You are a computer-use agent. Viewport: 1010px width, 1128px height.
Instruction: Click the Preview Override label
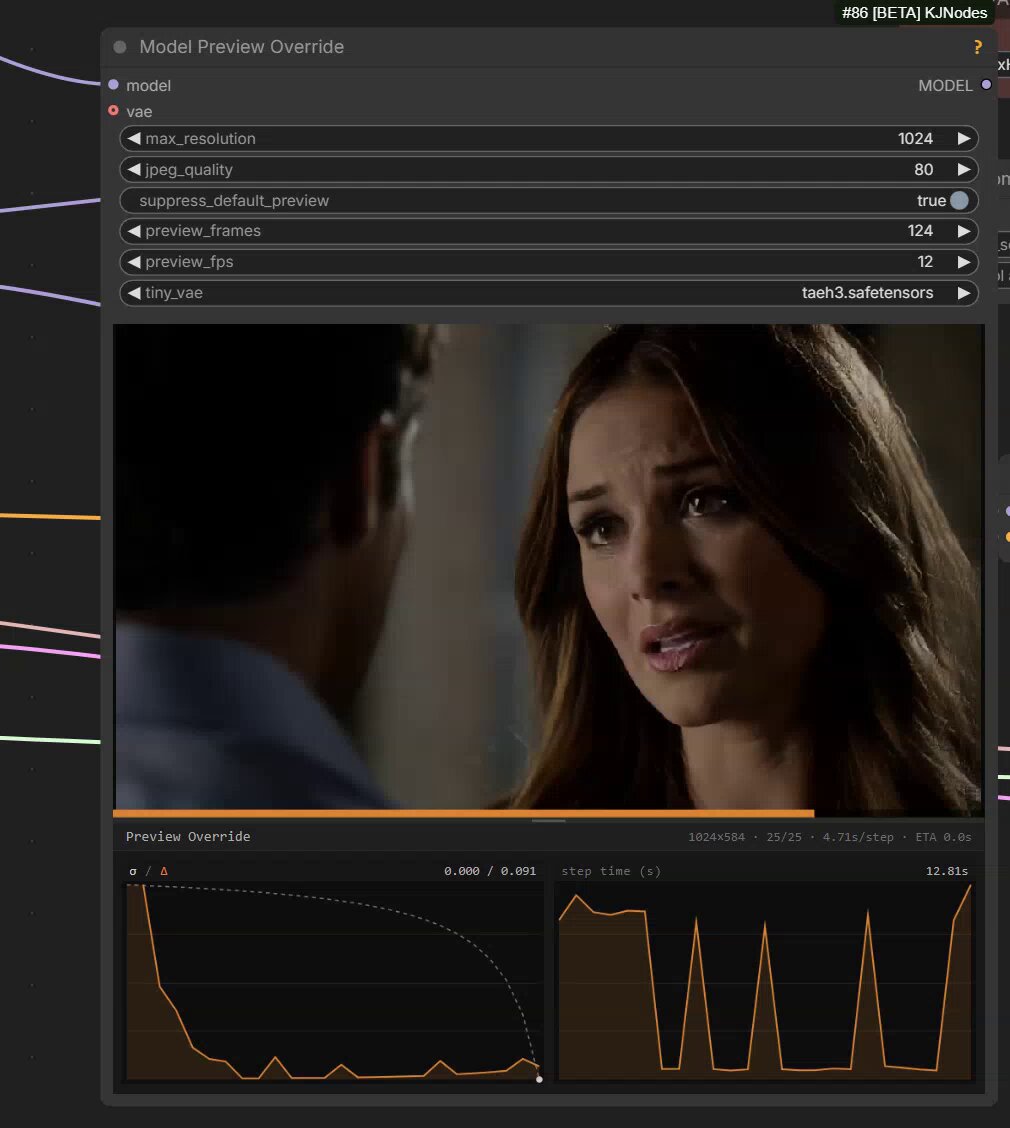[x=188, y=837]
